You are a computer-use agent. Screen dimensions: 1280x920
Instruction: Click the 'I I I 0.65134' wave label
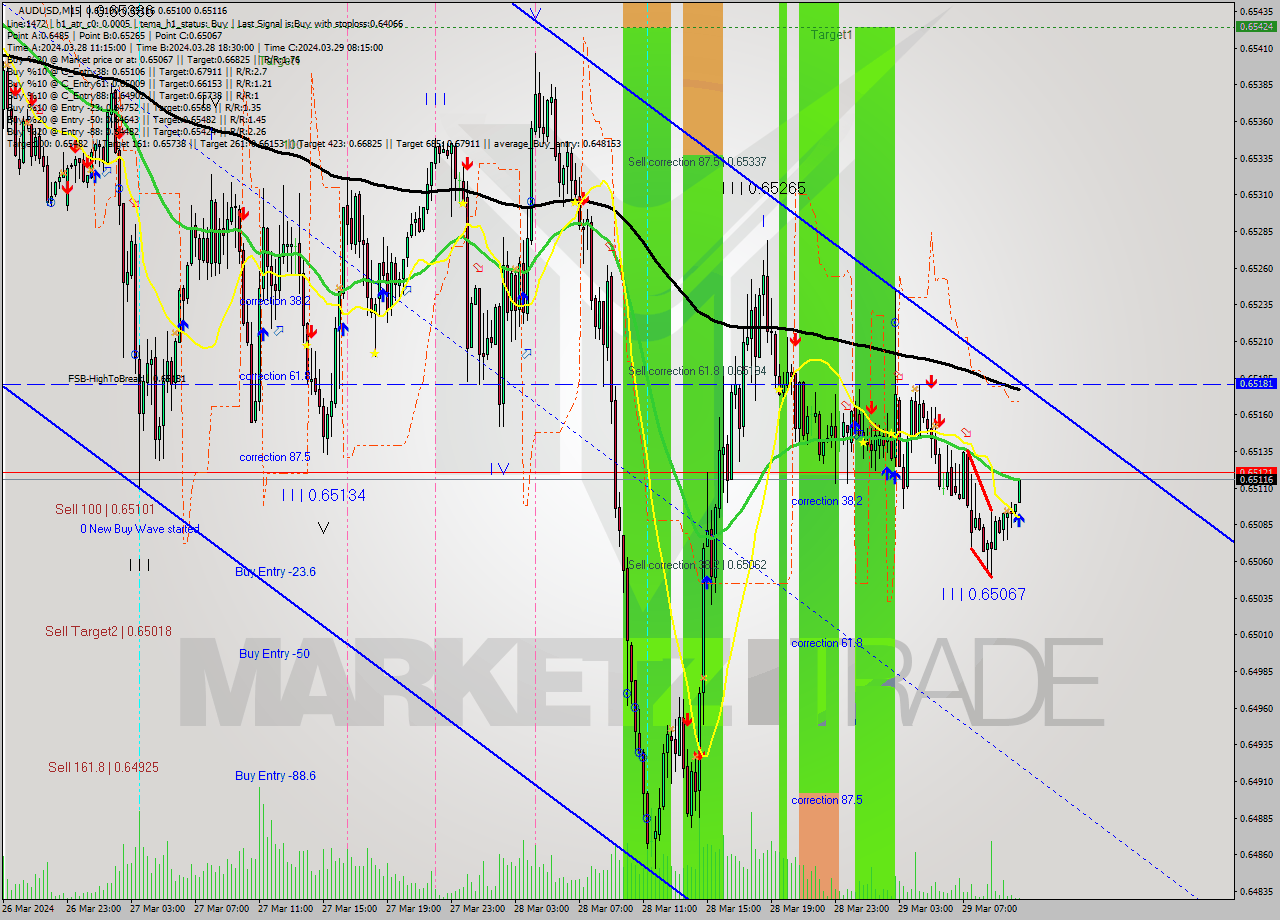pos(323,495)
